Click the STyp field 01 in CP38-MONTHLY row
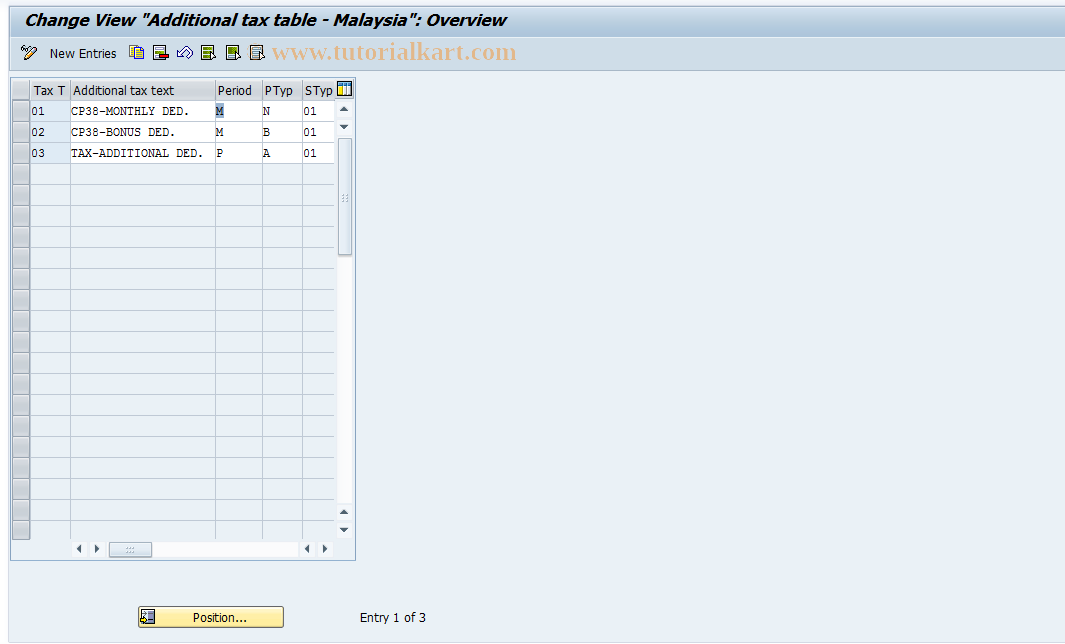The image size is (1065, 644). (319, 111)
